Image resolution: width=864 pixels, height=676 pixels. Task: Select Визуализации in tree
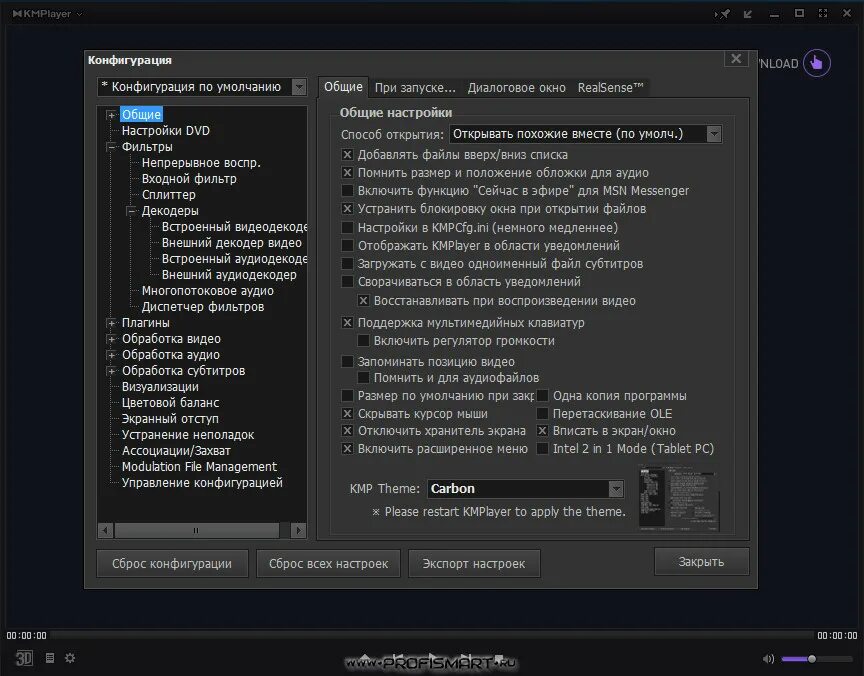(160, 386)
